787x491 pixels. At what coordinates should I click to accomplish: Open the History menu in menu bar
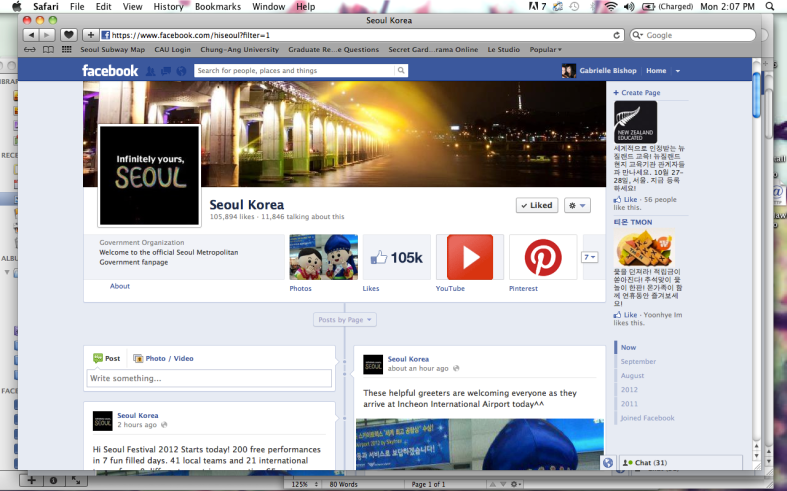(168, 7)
